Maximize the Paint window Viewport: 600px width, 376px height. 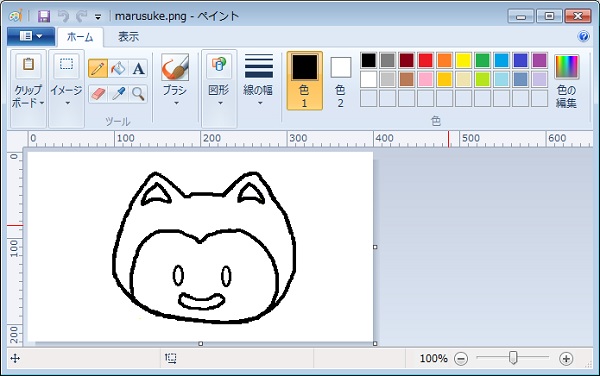549,16
